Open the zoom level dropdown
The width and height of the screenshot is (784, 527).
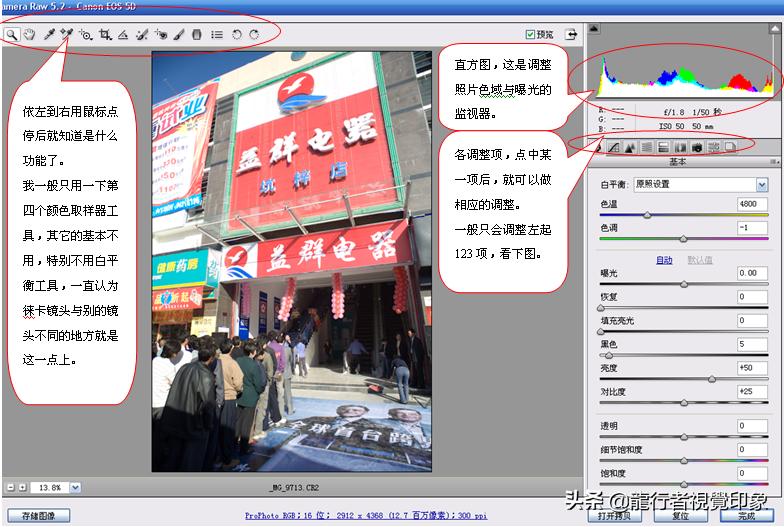[x=74, y=488]
